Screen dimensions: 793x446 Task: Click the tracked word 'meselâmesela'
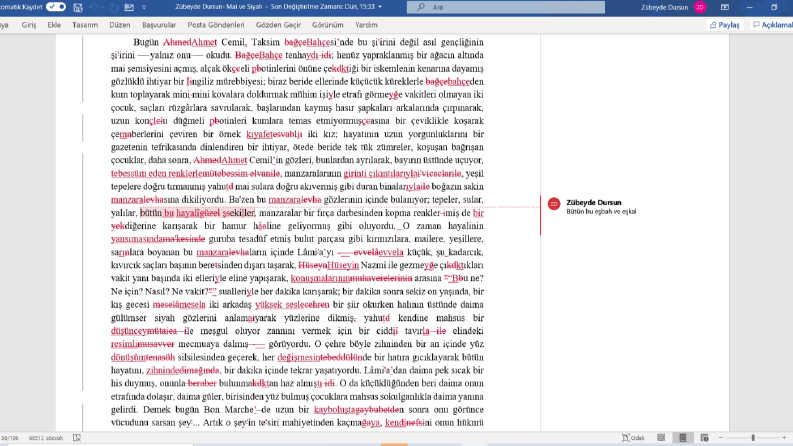179,304
